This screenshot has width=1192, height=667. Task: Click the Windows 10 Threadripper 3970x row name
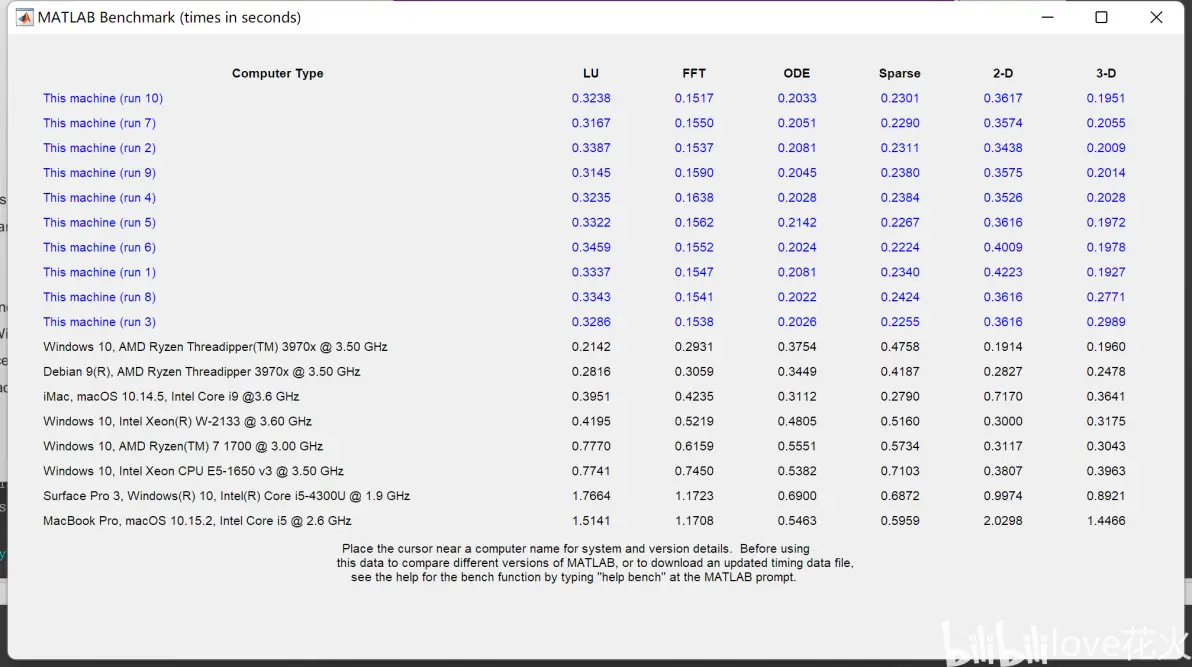coord(215,347)
